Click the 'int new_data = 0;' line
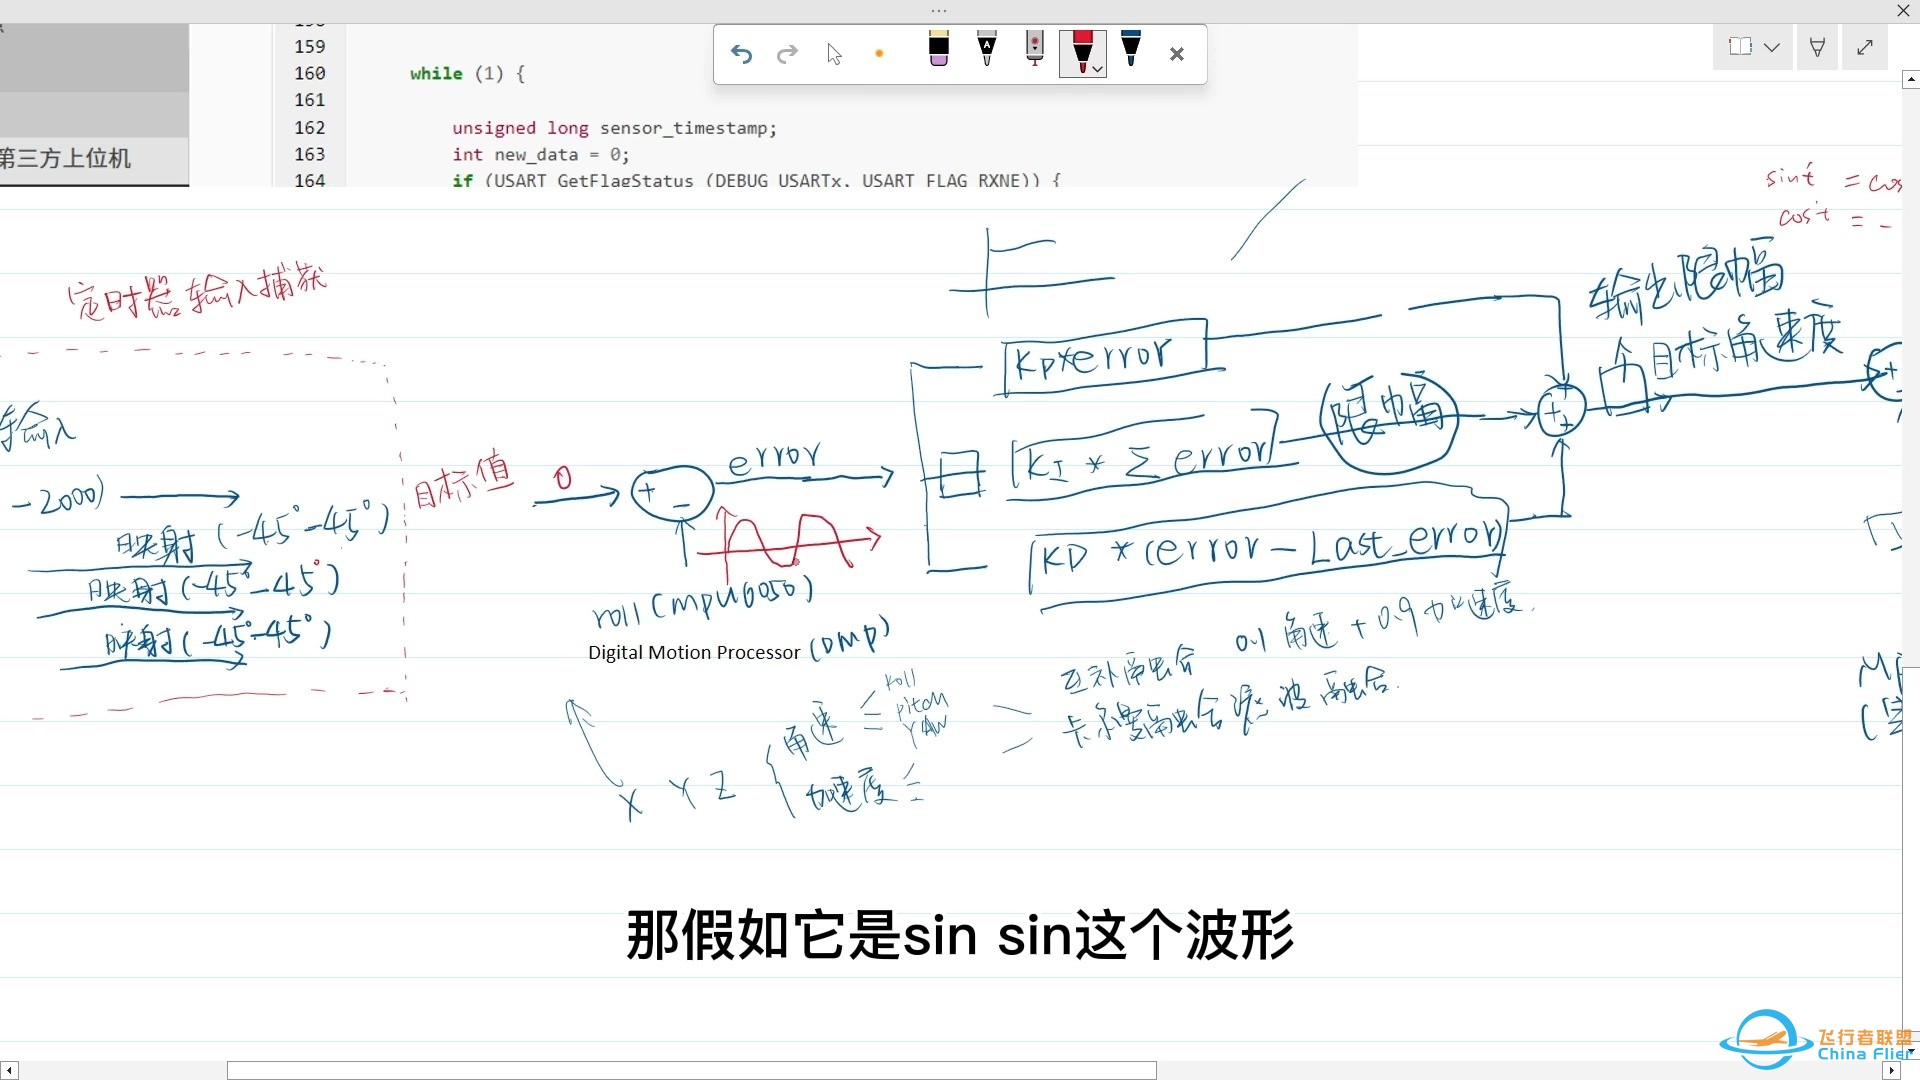Image resolution: width=1920 pixels, height=1080 pixels. tap(541, 155)
